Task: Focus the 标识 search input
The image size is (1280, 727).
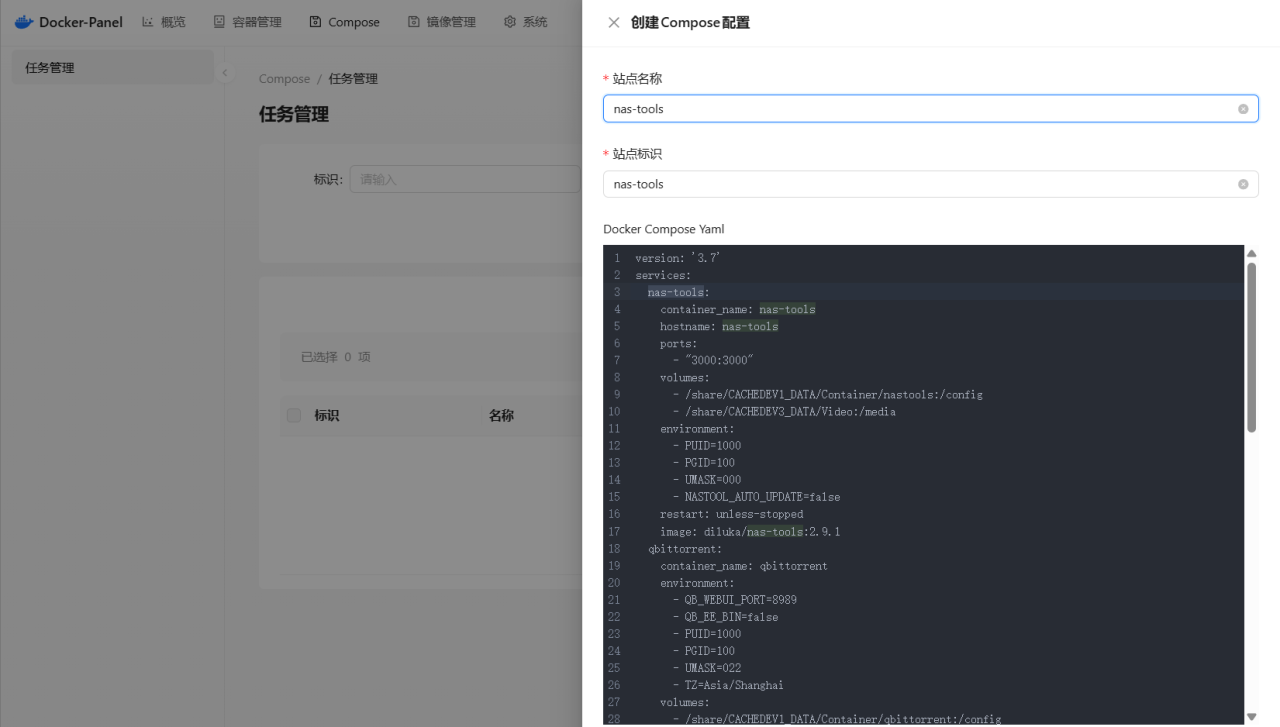Action: click(x=465, y=179)
